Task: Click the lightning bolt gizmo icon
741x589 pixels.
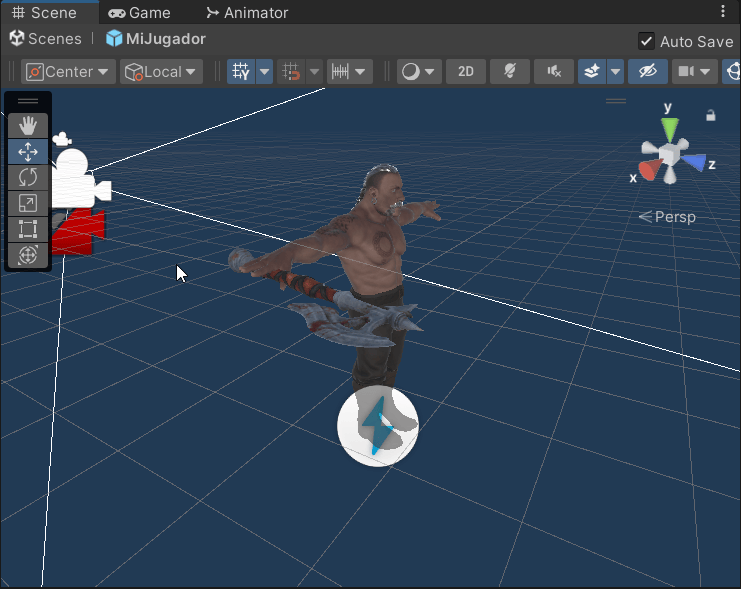Action: [x=378, y=426]
